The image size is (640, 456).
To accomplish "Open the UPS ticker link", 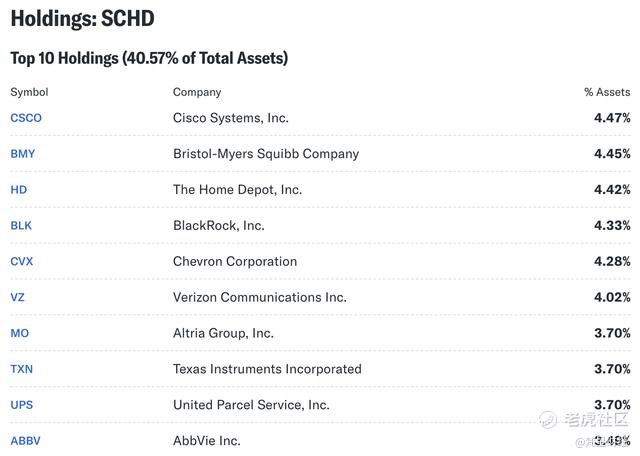I will tap(22, 405).
